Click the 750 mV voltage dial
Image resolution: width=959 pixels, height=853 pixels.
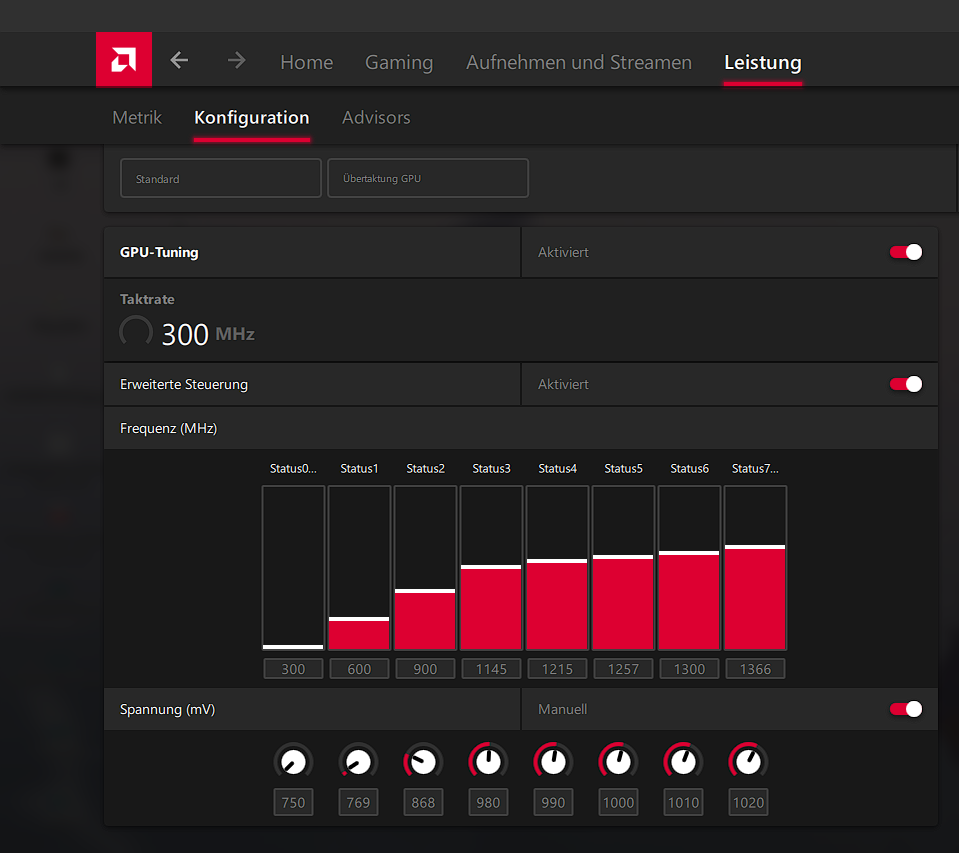(x=293, y=761)
